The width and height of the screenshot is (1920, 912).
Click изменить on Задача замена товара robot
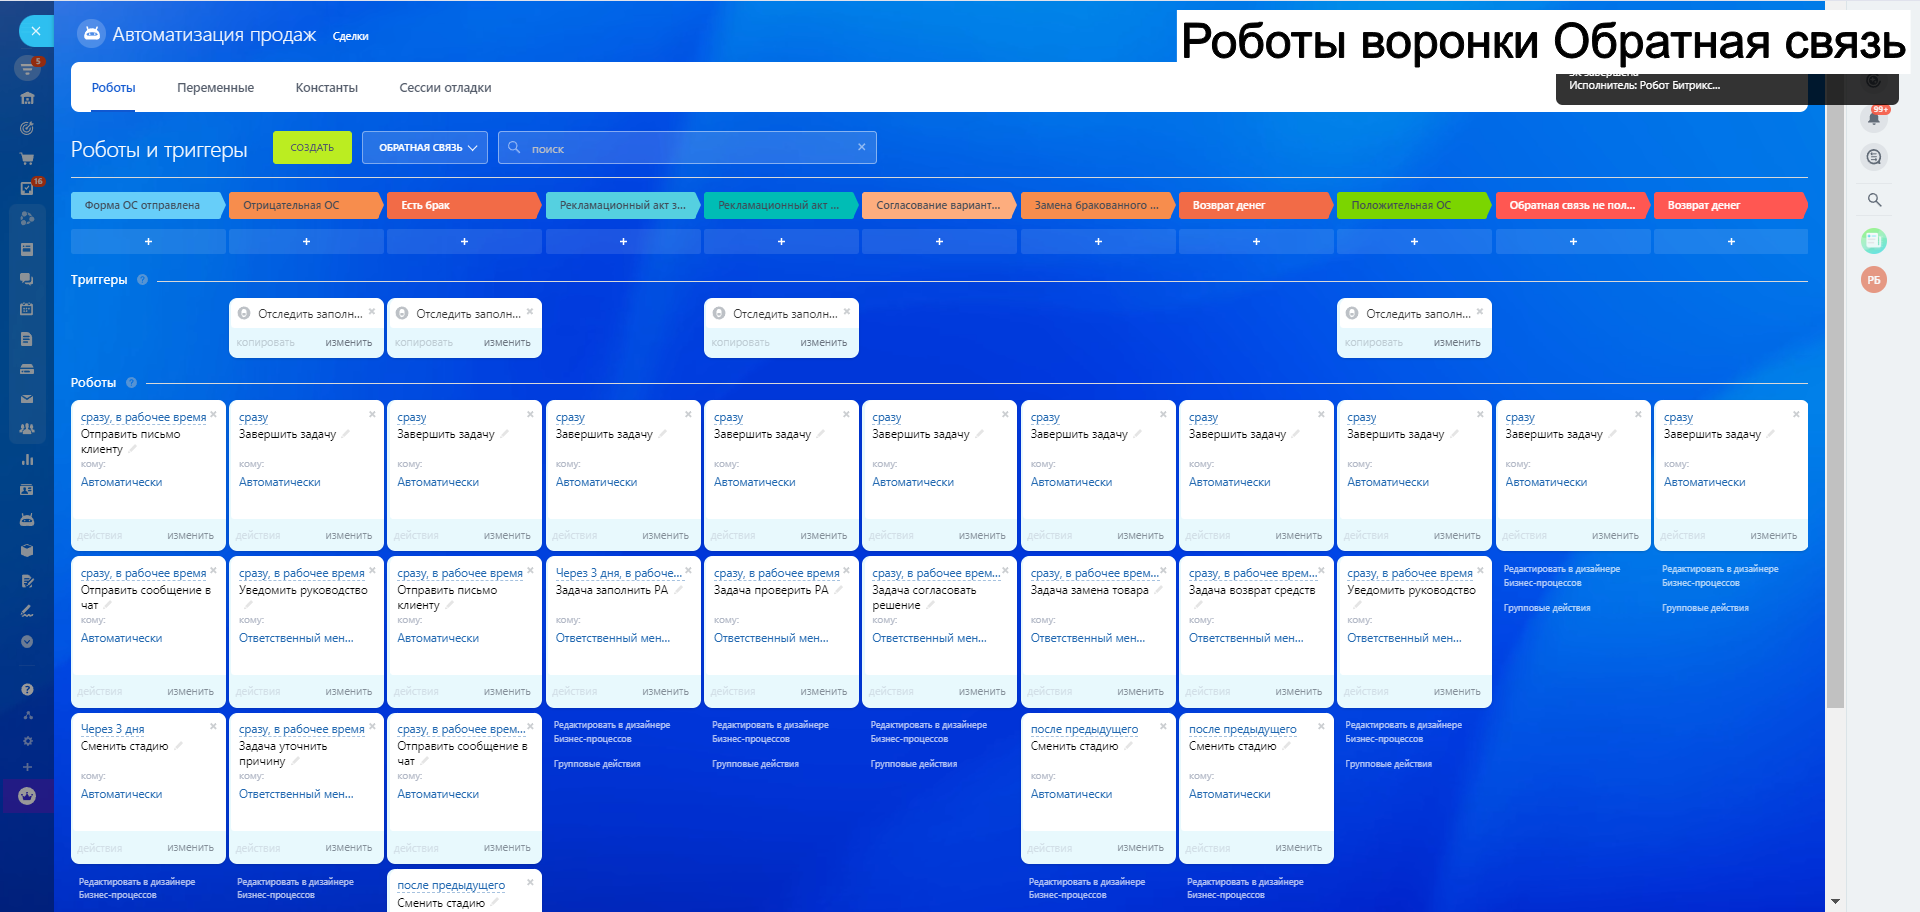click(x=1140, y=692)
